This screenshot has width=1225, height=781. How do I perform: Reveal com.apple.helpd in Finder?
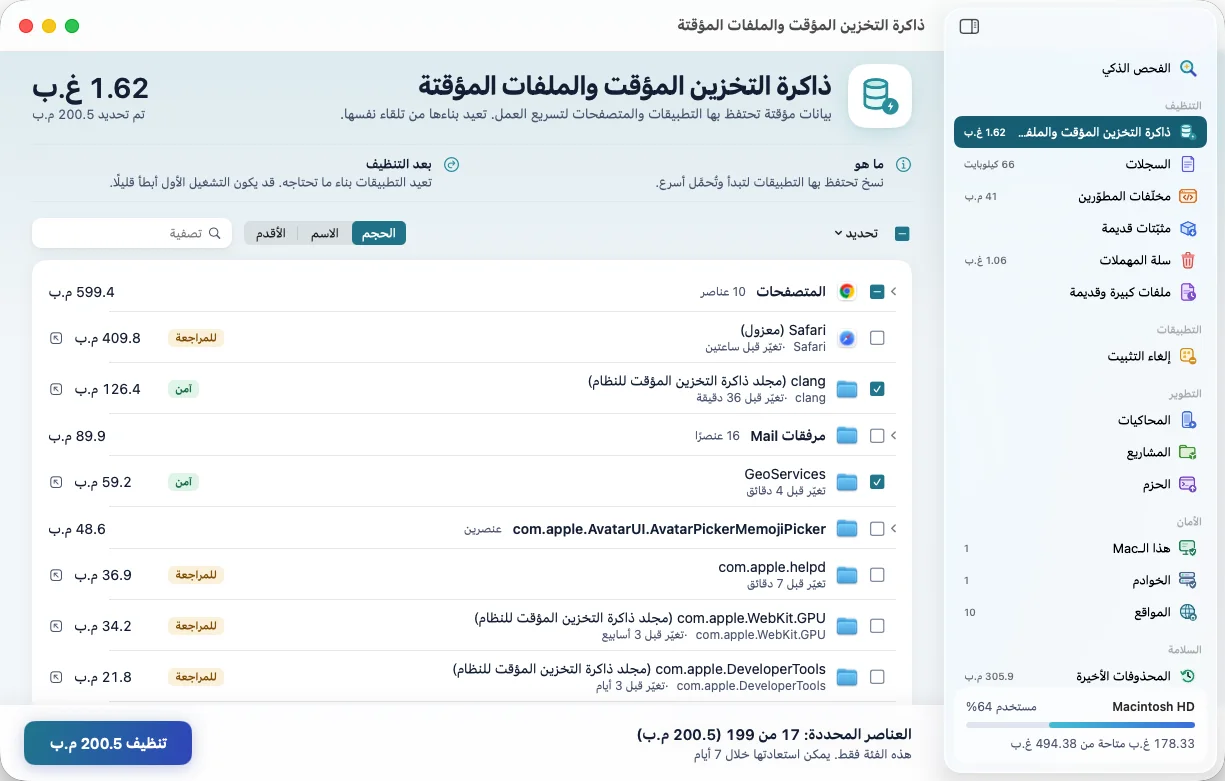click(56, 575)
